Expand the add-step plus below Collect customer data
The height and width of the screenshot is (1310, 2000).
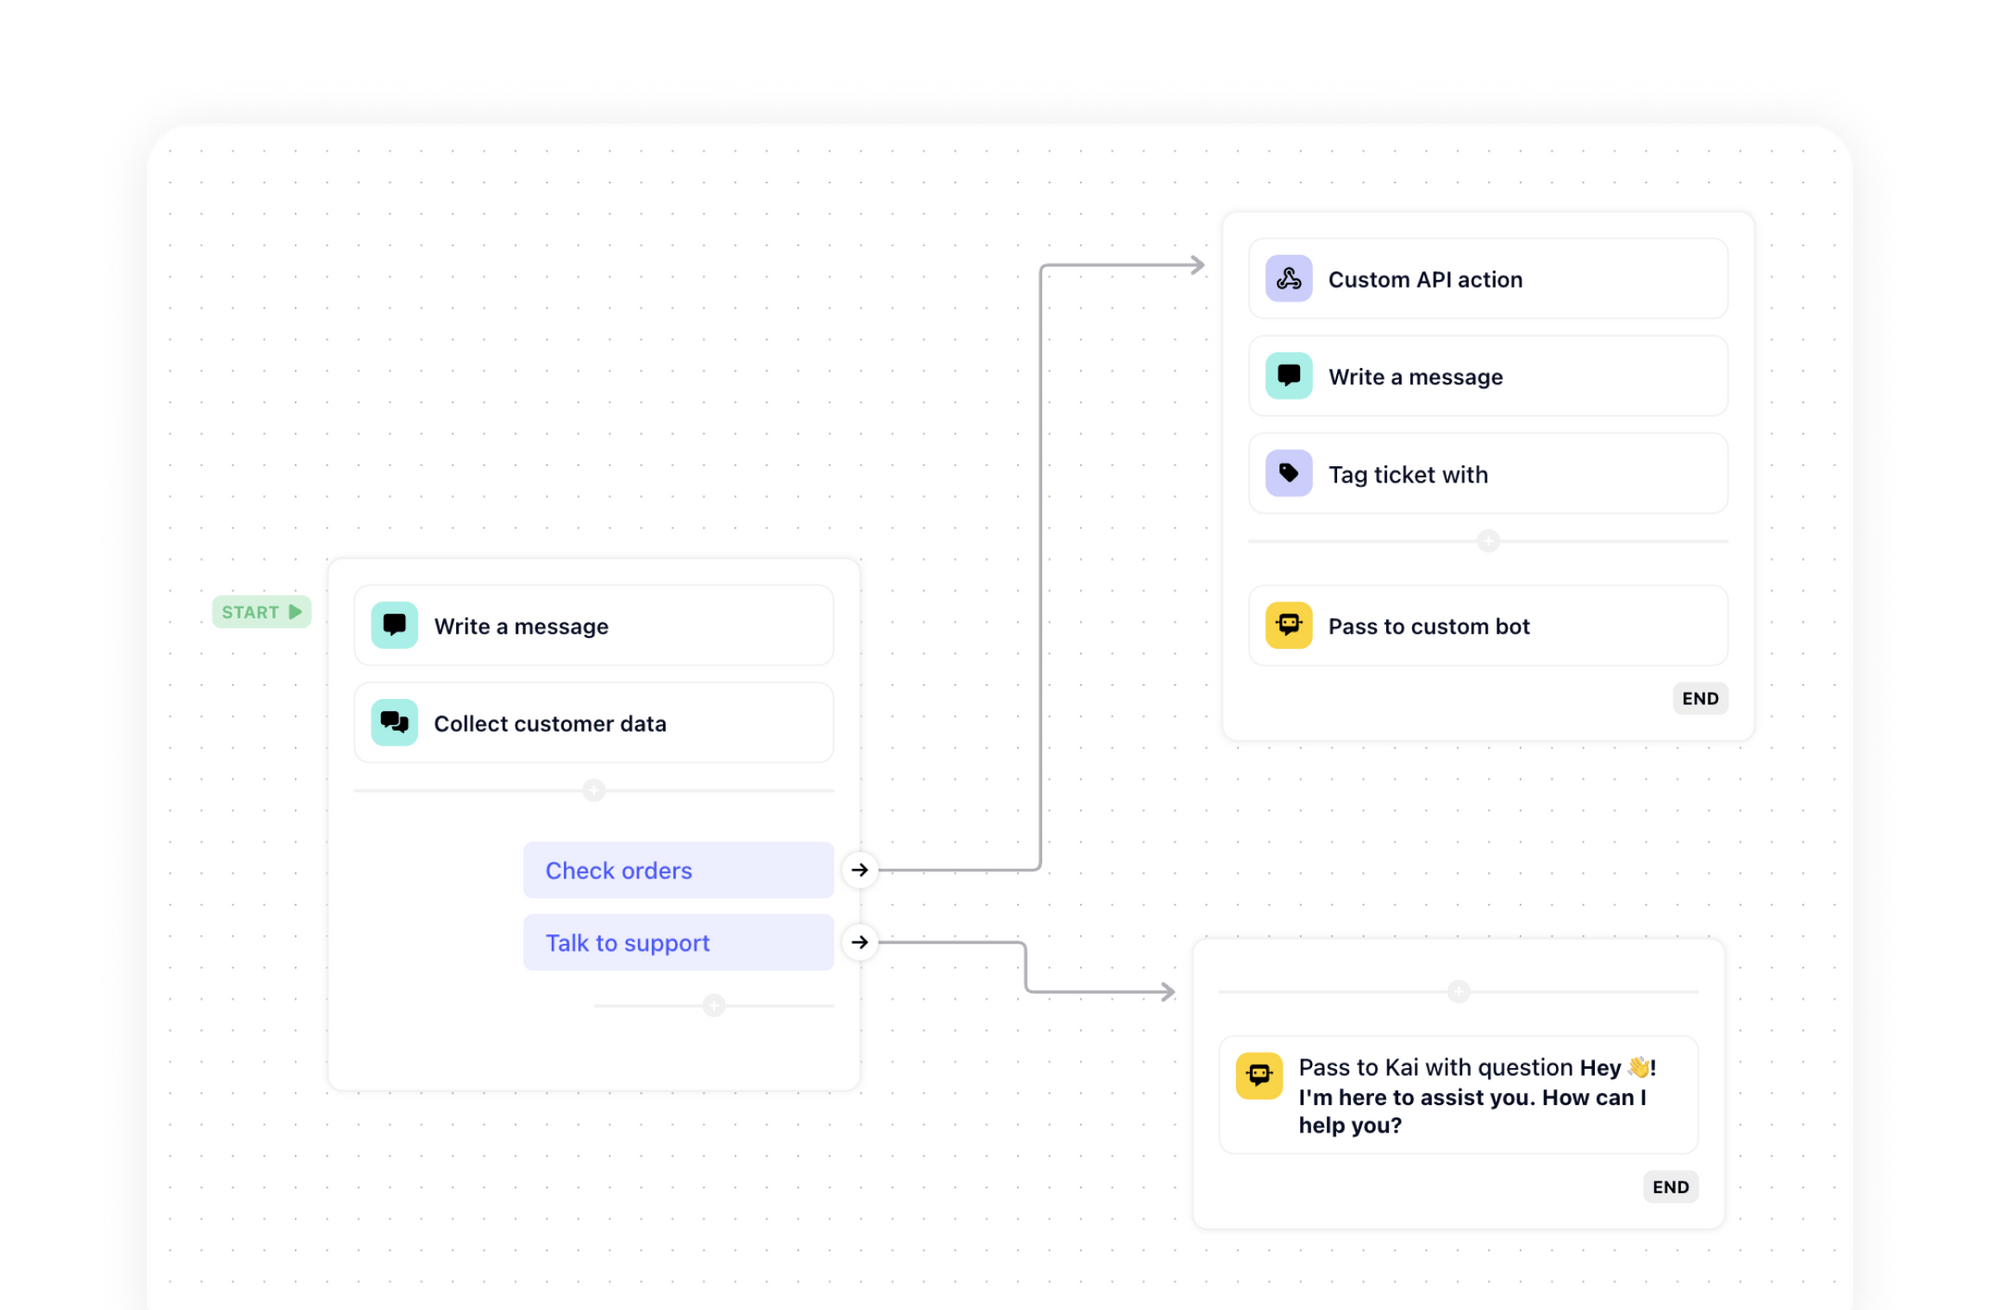click(x=593, y=789)
